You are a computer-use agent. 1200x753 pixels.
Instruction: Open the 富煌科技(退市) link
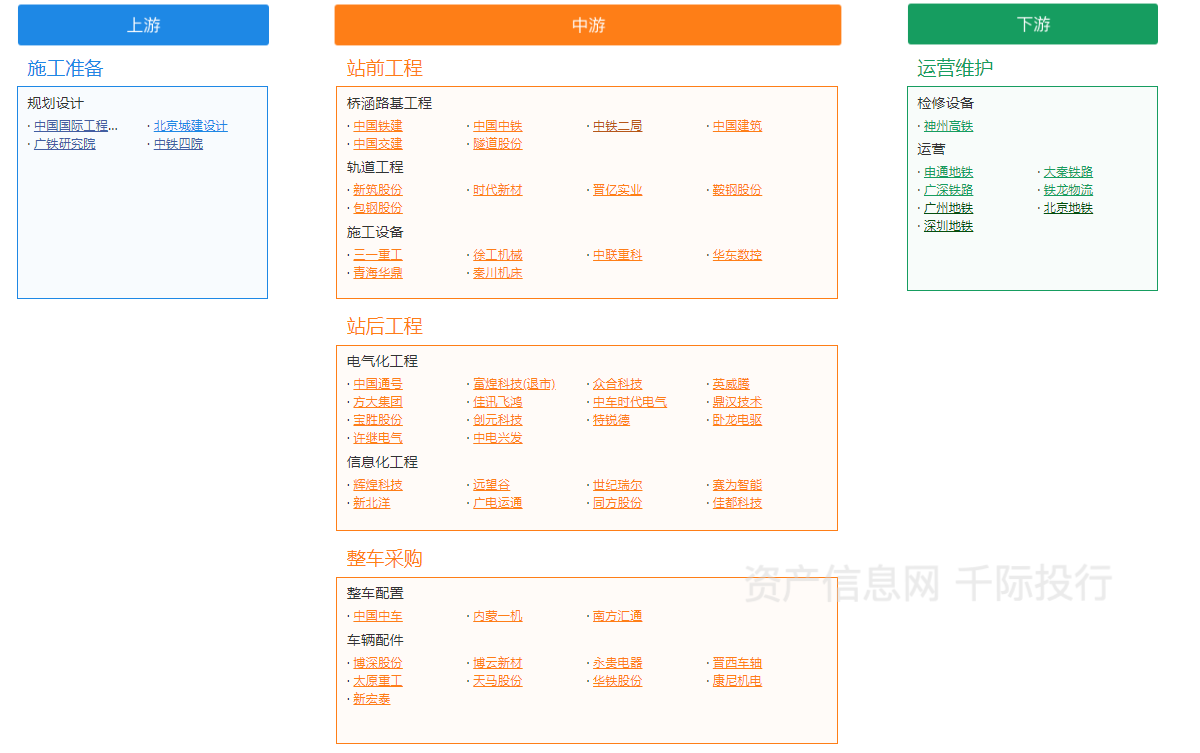(x=514, y=384)
